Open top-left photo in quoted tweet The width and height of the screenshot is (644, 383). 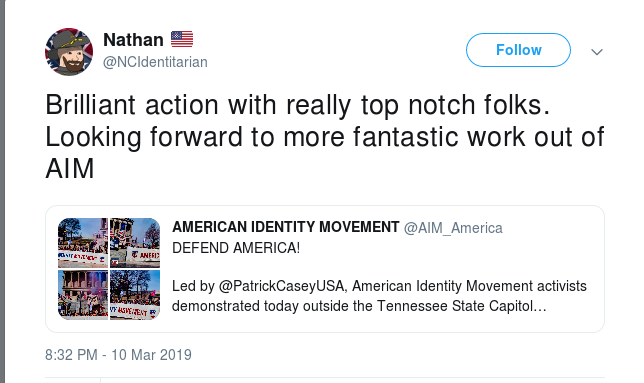tap(83, 243)
